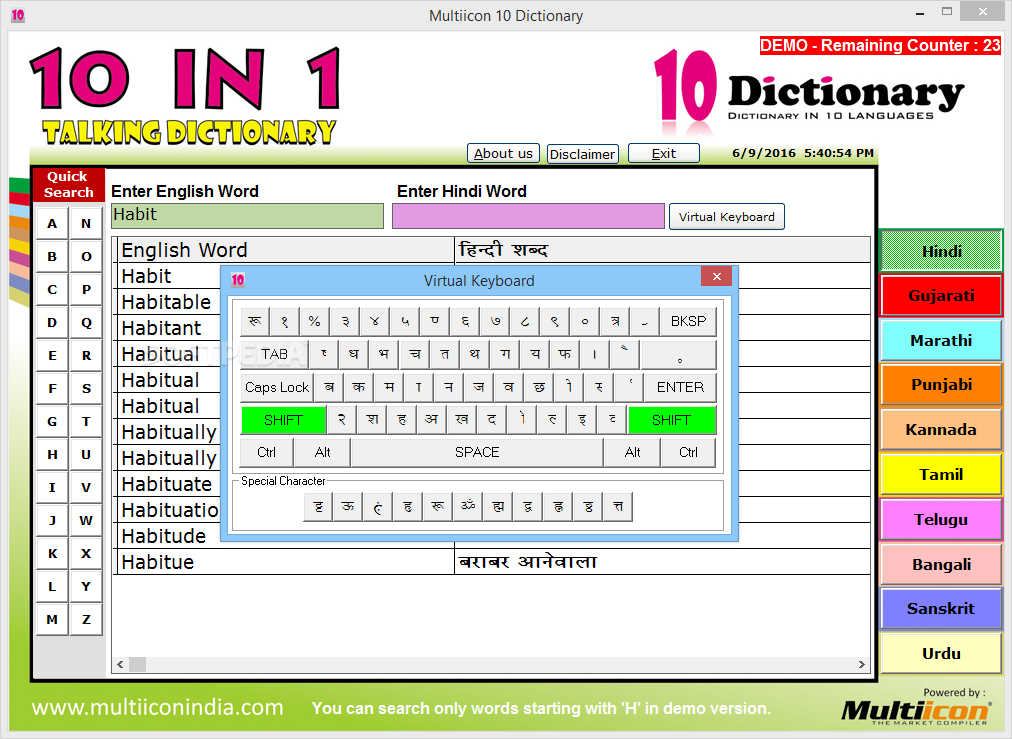Close the Virtual Keyboard window
The image size is (1012, 739).
(x=716, y=276)
